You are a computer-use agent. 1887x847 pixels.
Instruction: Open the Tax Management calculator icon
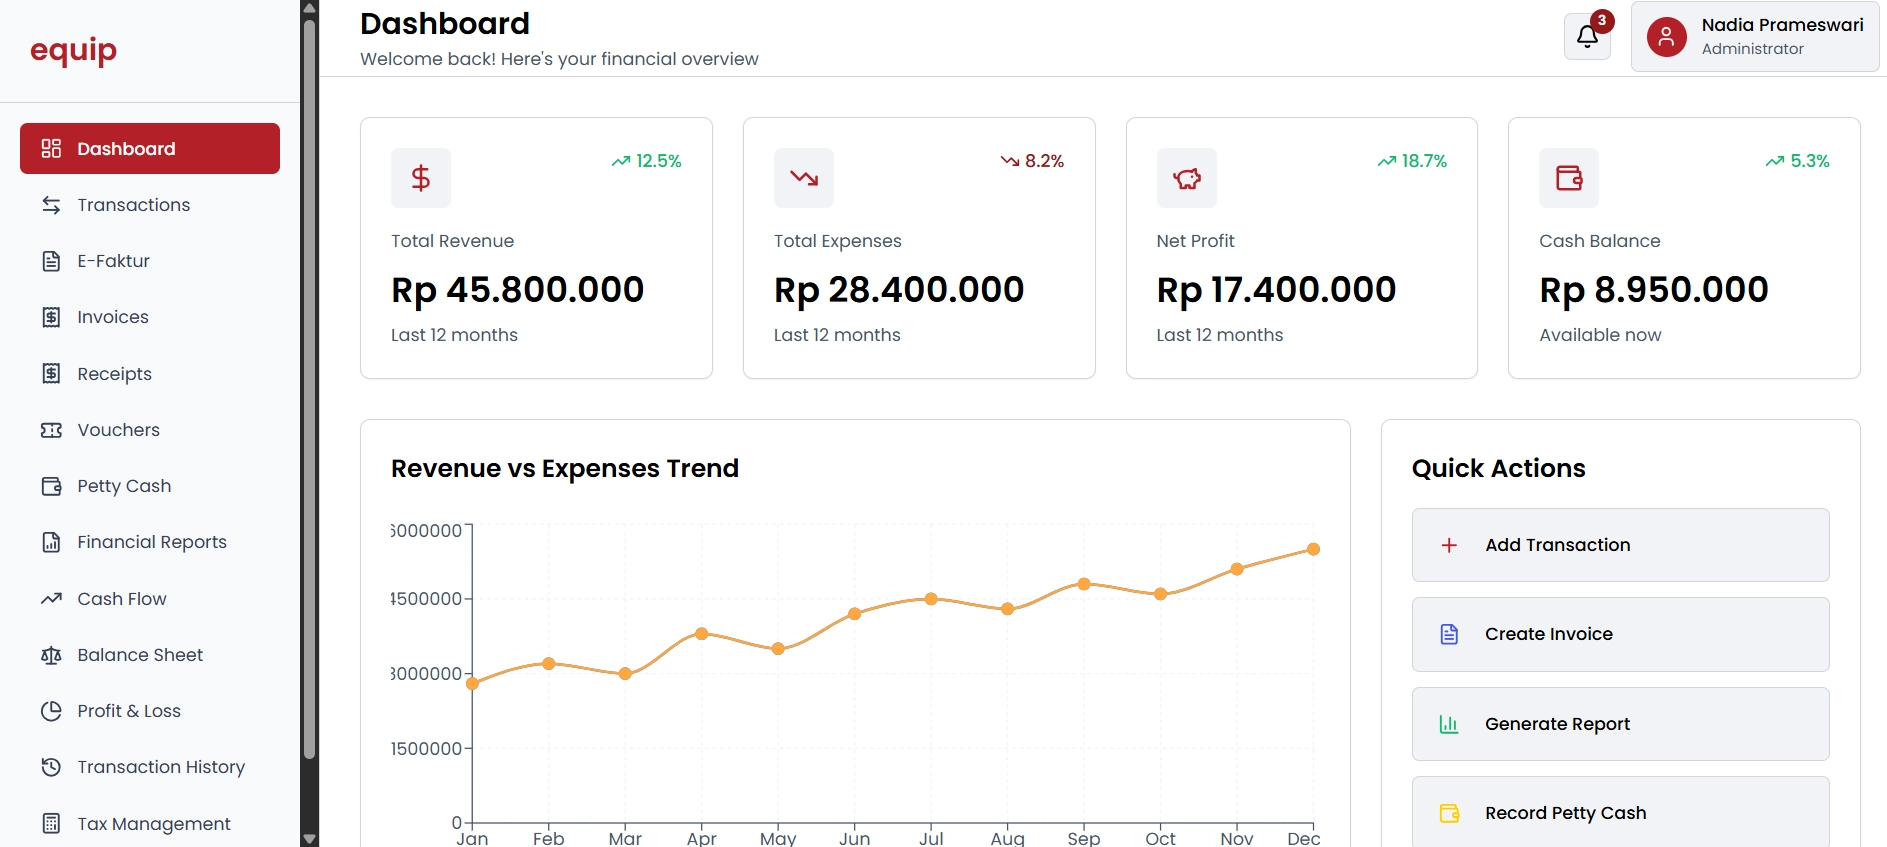pos(51,822)
